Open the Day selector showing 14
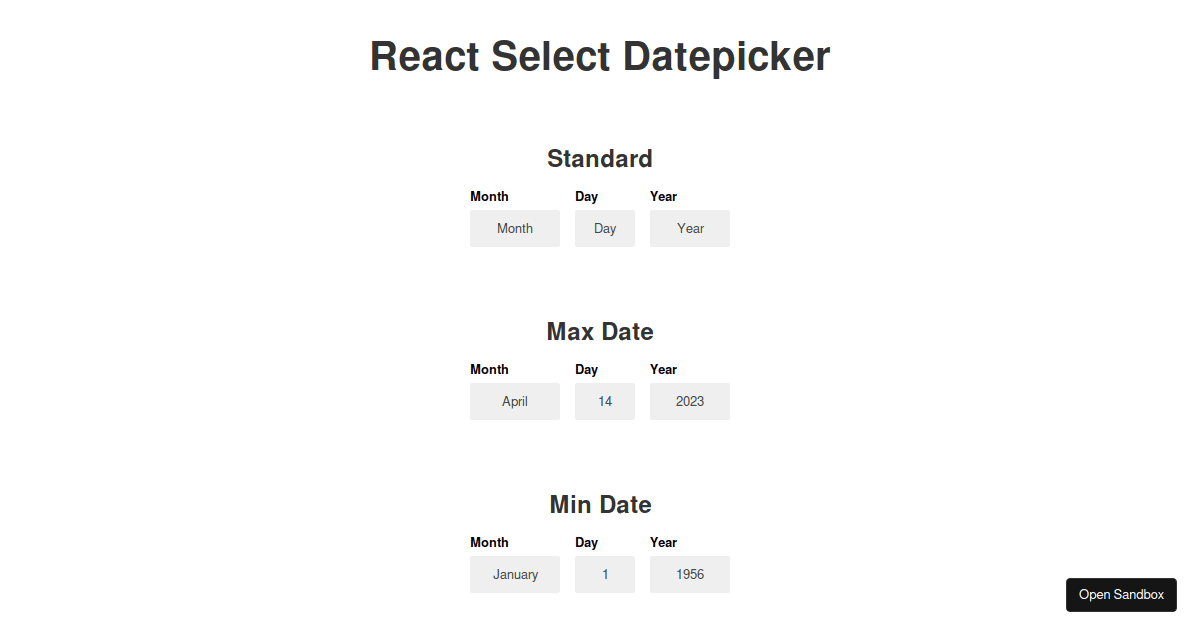The width and height of the screenshot is (1200, 630). (x=604, y=401)
